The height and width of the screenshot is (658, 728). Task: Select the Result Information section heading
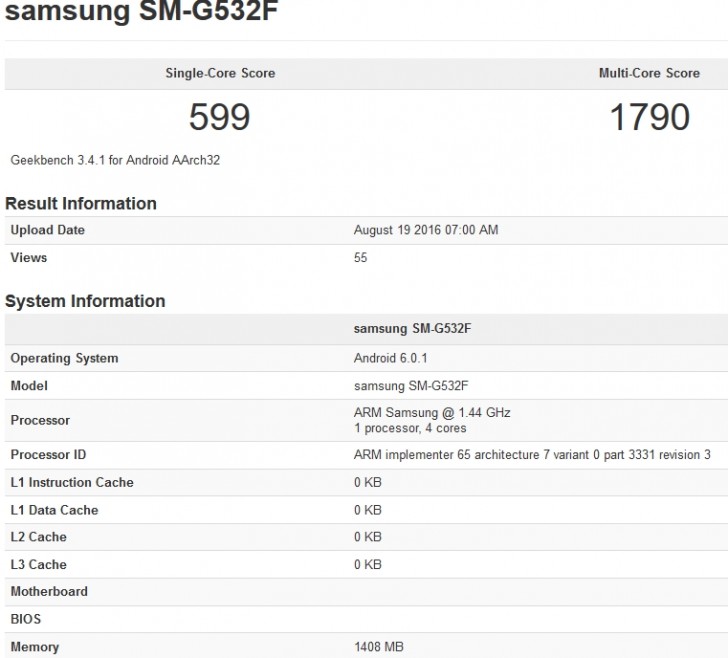[81, 204]
